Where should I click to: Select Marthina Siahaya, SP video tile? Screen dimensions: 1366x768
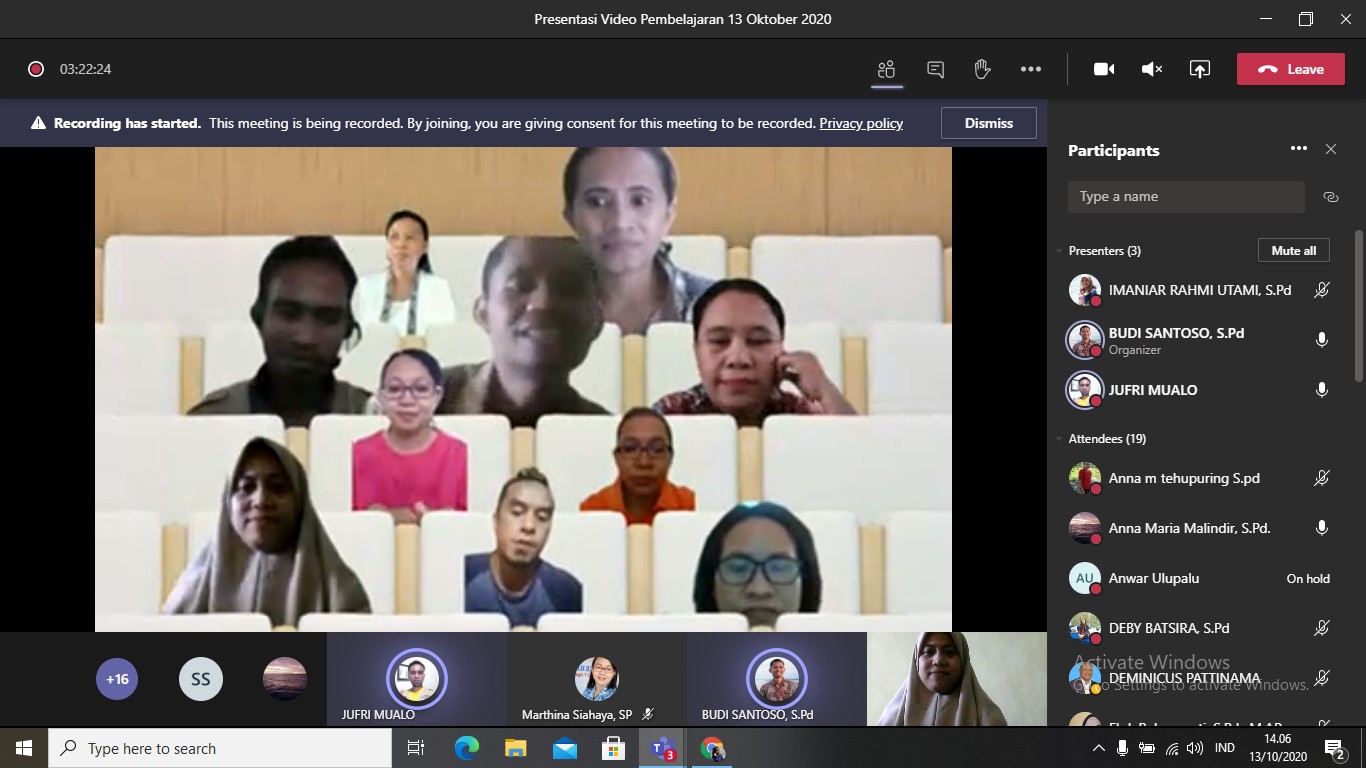pos(597,679)
